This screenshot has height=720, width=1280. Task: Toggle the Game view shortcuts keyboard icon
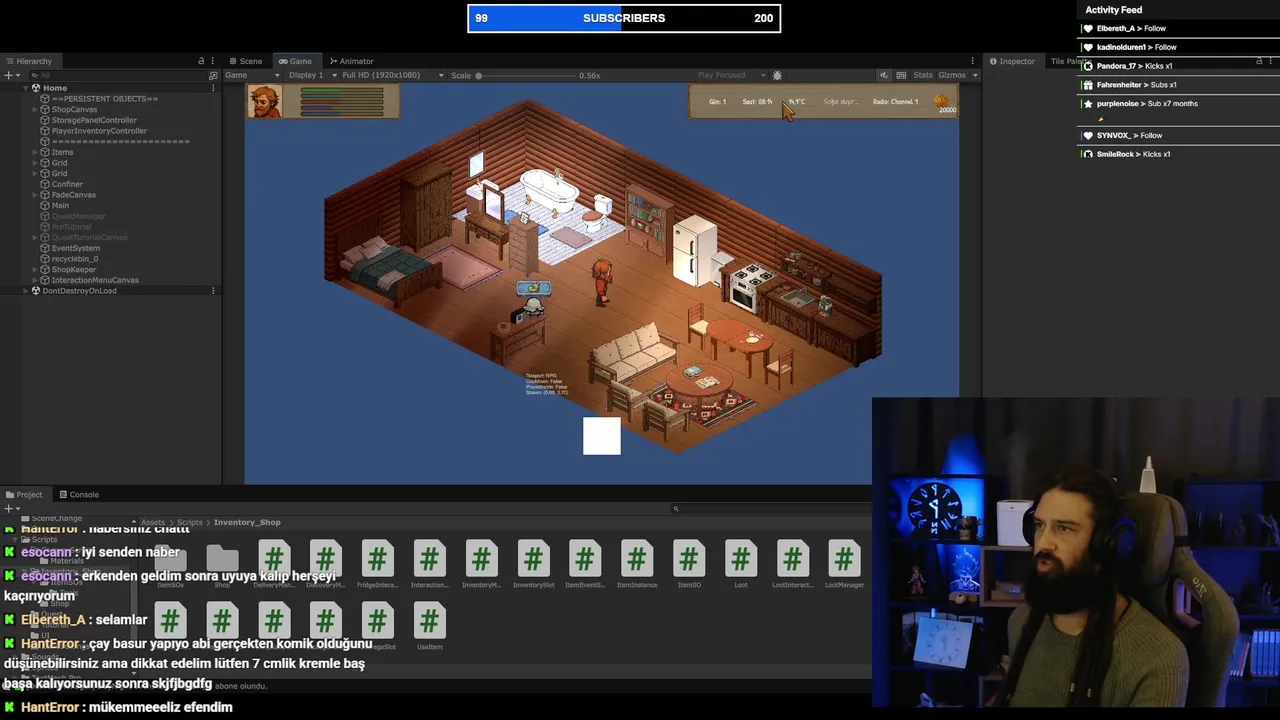pos(901,75)
